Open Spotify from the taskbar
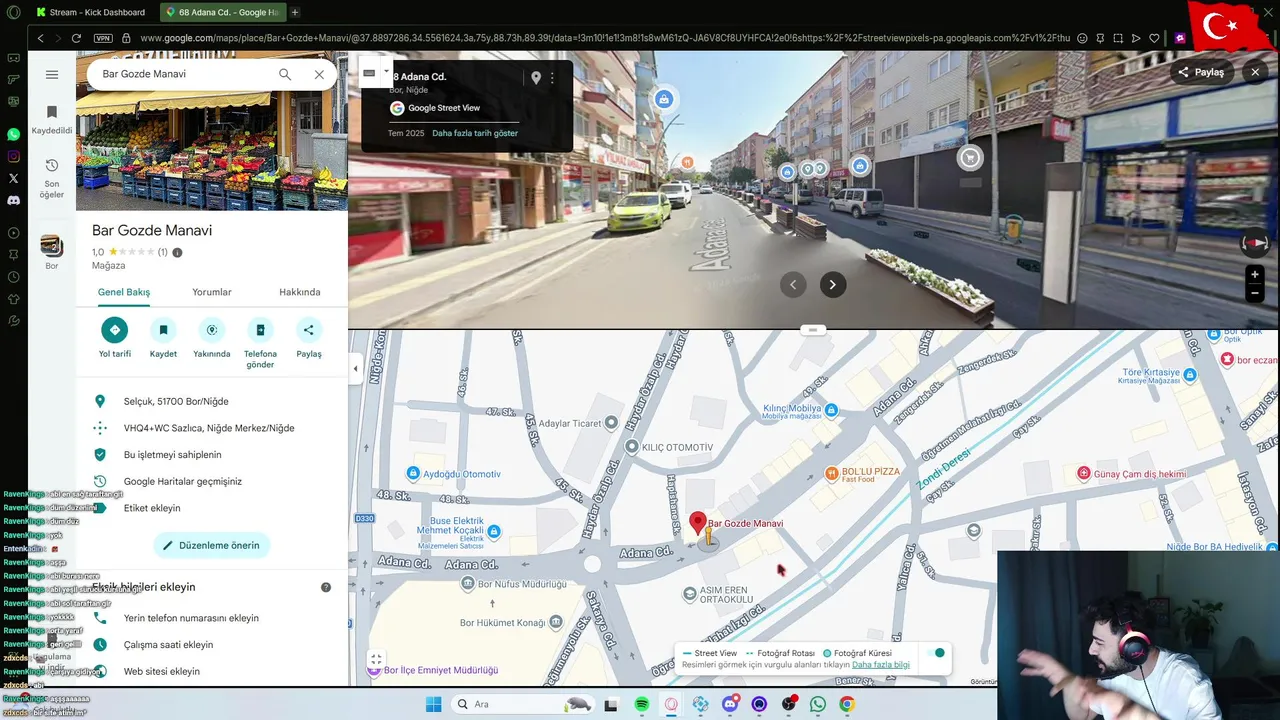 click(642, 704)
